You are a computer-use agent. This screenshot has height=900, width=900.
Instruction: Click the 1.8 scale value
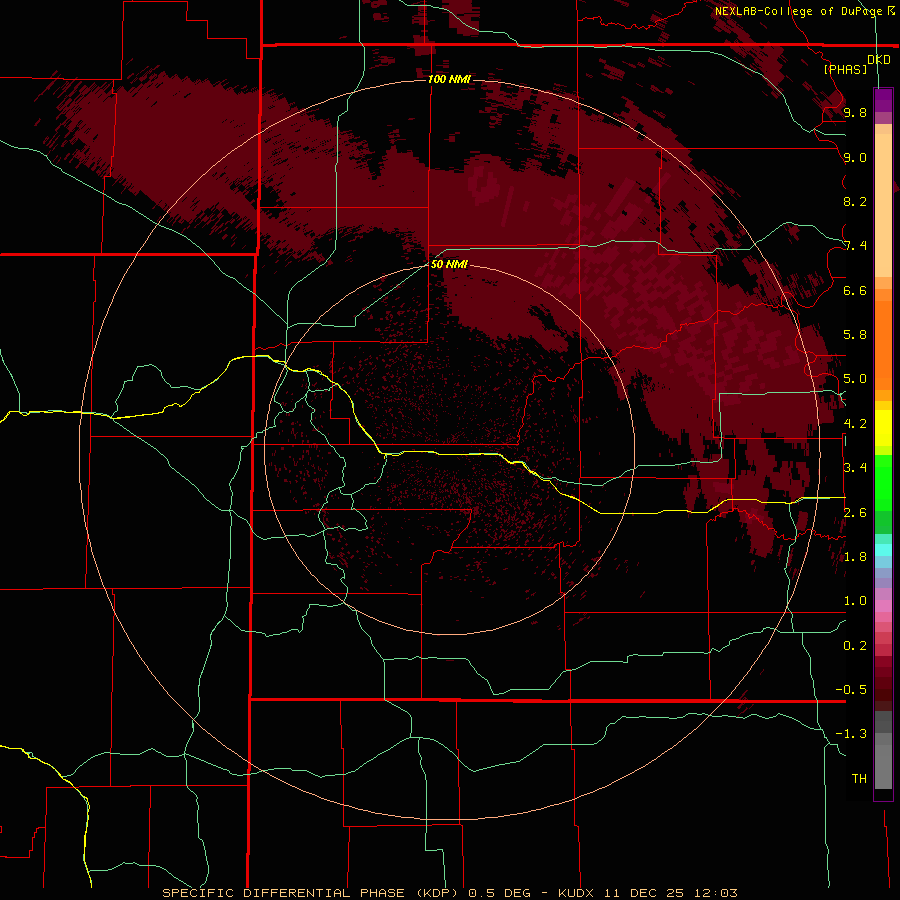pos(855,557)
